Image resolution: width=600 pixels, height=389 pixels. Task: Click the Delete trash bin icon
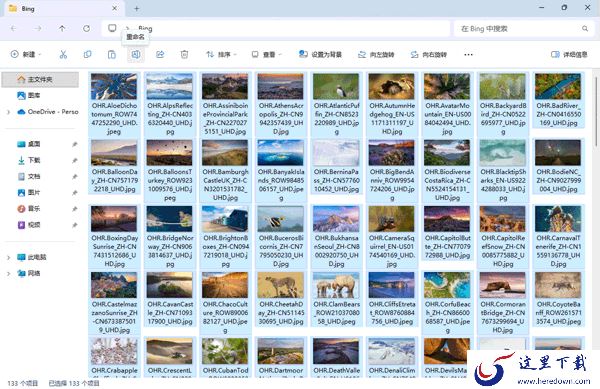184,54
